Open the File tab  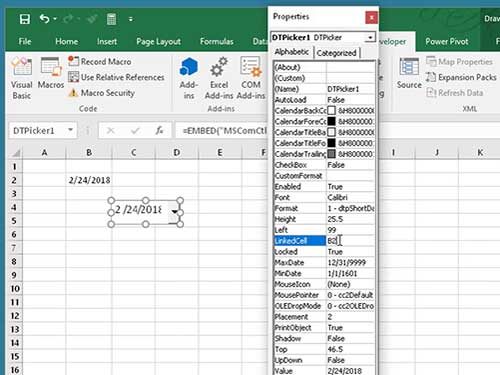pos(25,41)
